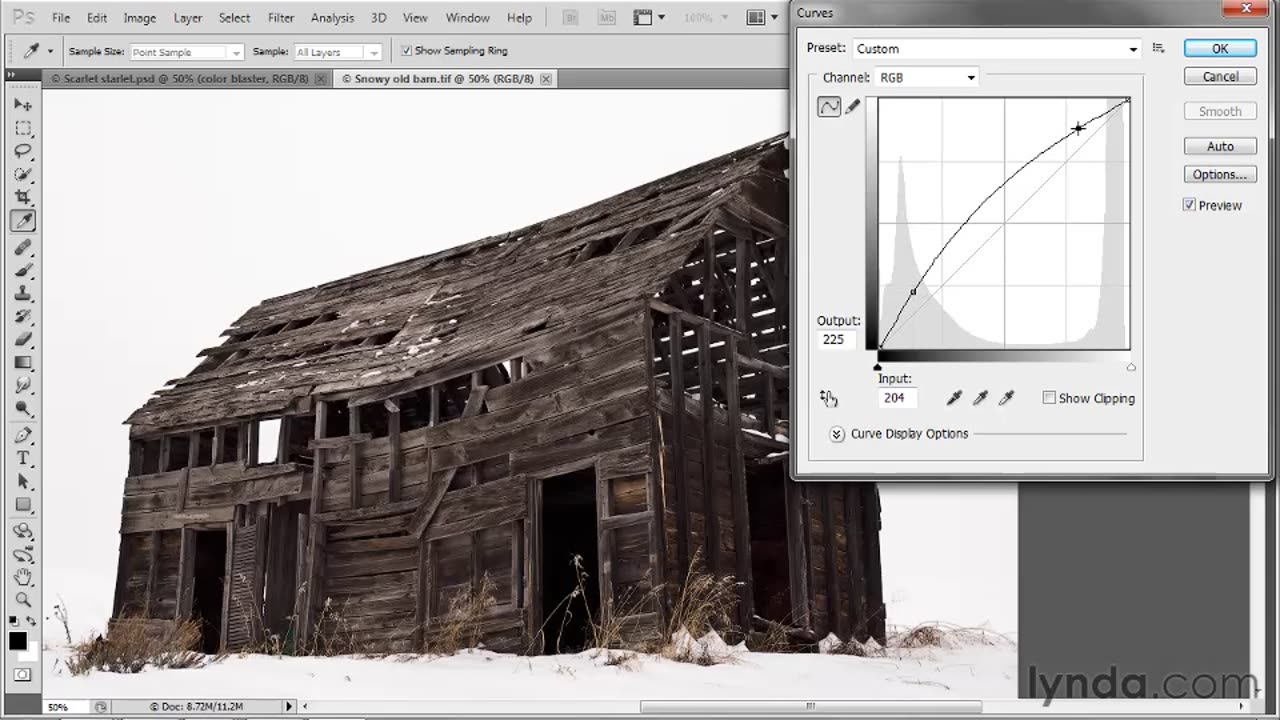Toggle Quick Mask mode
This screenshot has height=720, width=1280.
22,675
